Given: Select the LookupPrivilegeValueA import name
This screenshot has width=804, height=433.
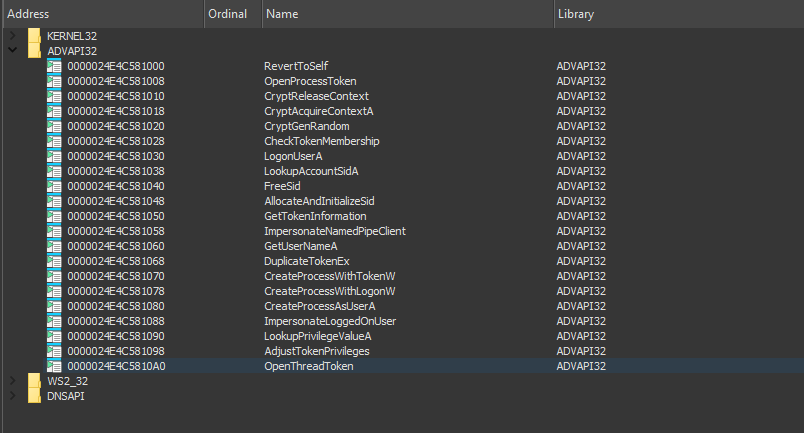Looking at the screenshot, I should point(317,336).
